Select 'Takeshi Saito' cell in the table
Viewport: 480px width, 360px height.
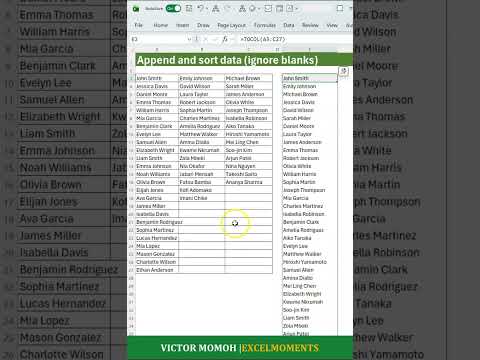(x=248, y=174)
